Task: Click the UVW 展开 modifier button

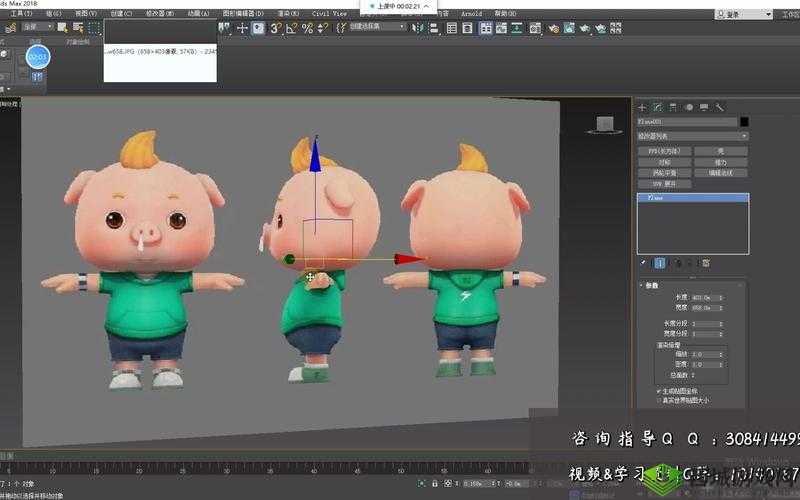Action: (664, 184)
